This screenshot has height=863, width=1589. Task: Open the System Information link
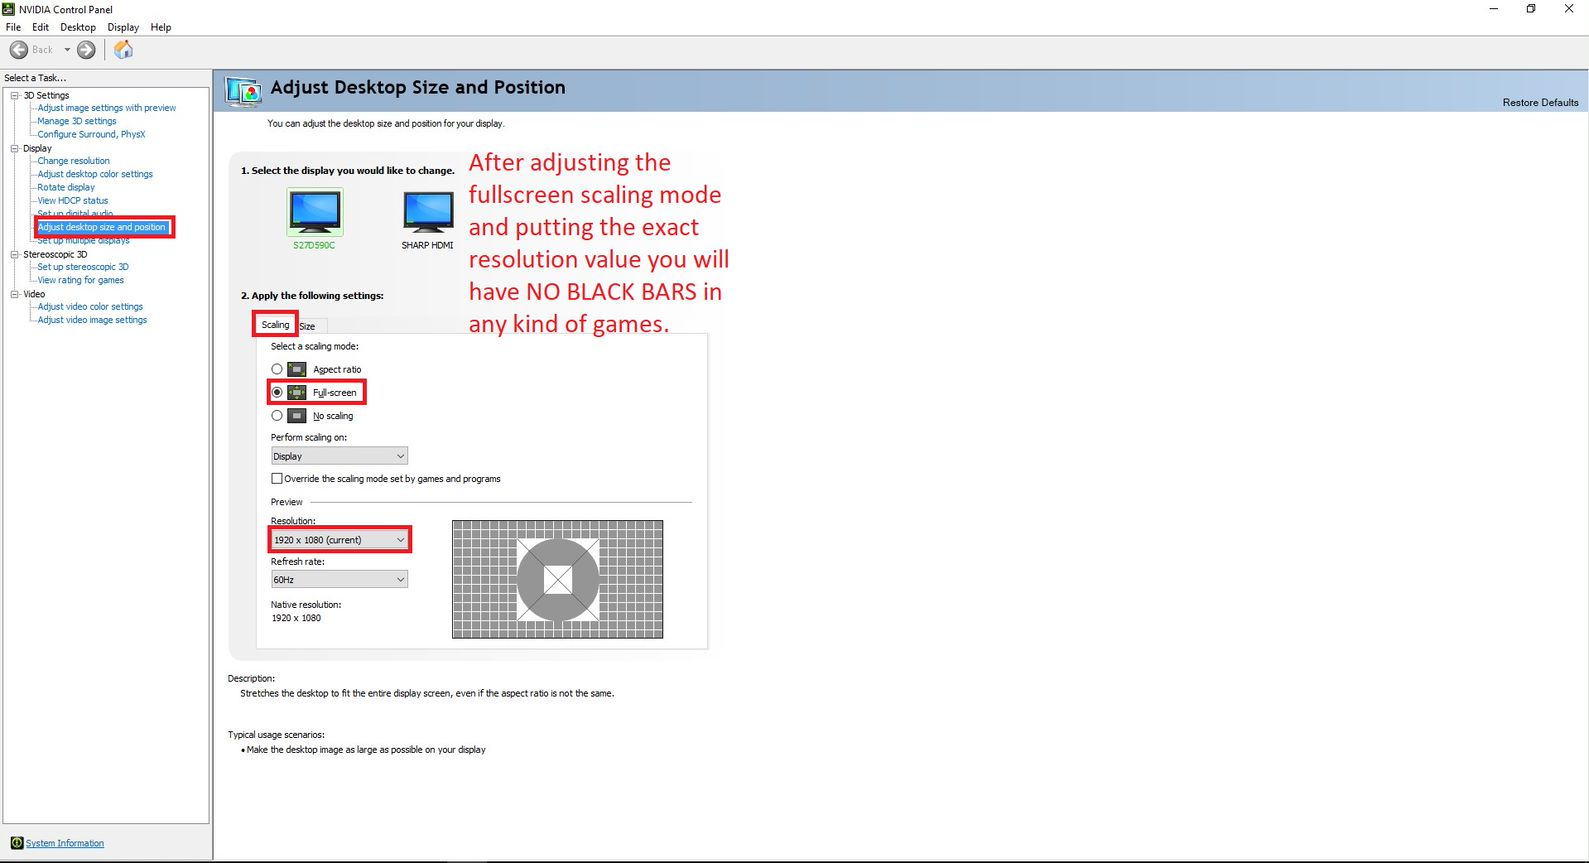tap(65, 843)
